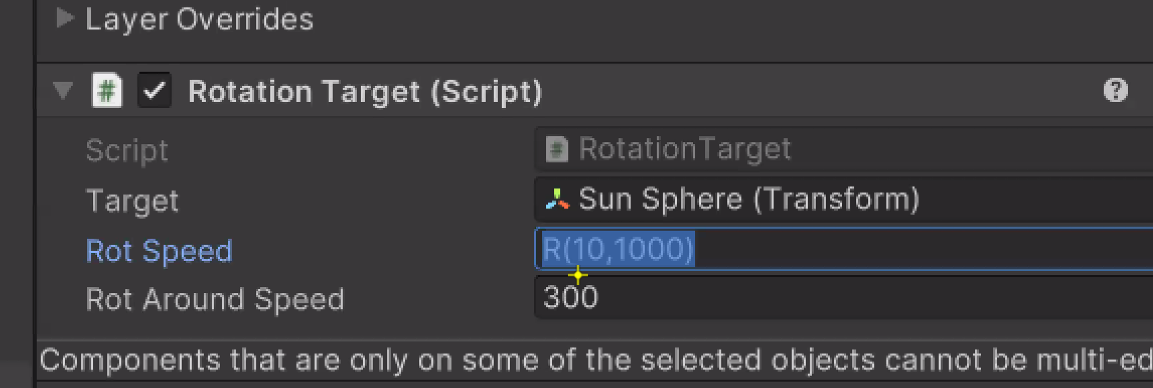Click the Target property label
The height and width of the screenshot is (388, 1153).
coord(132,201)
